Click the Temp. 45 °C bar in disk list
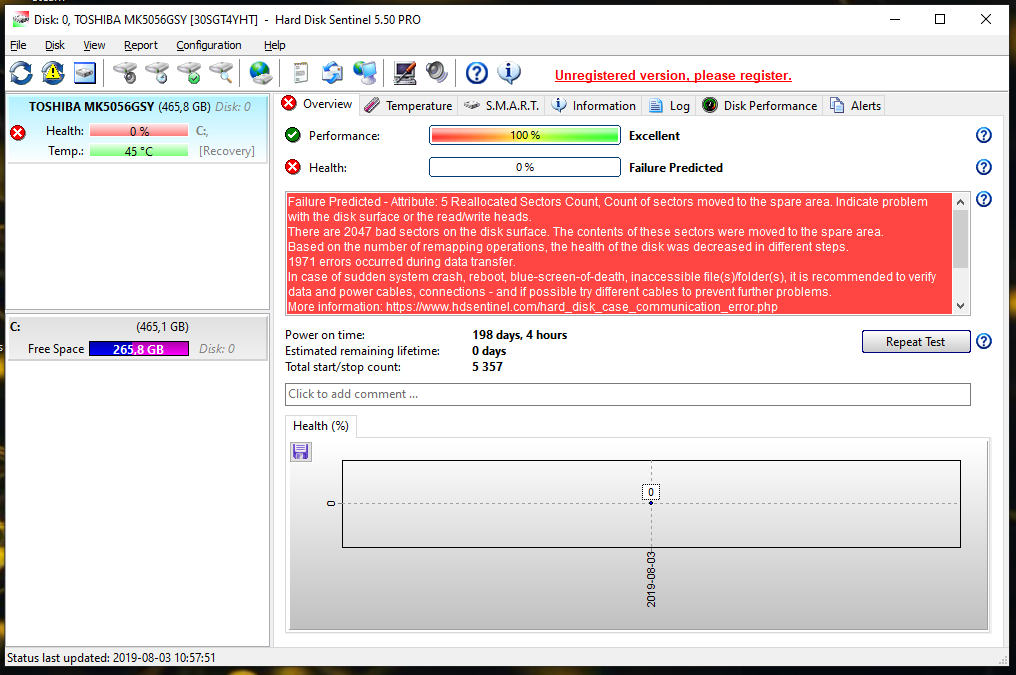This screenshot has height=675, width=1016. pyautogui.click(x=139, y=151)
